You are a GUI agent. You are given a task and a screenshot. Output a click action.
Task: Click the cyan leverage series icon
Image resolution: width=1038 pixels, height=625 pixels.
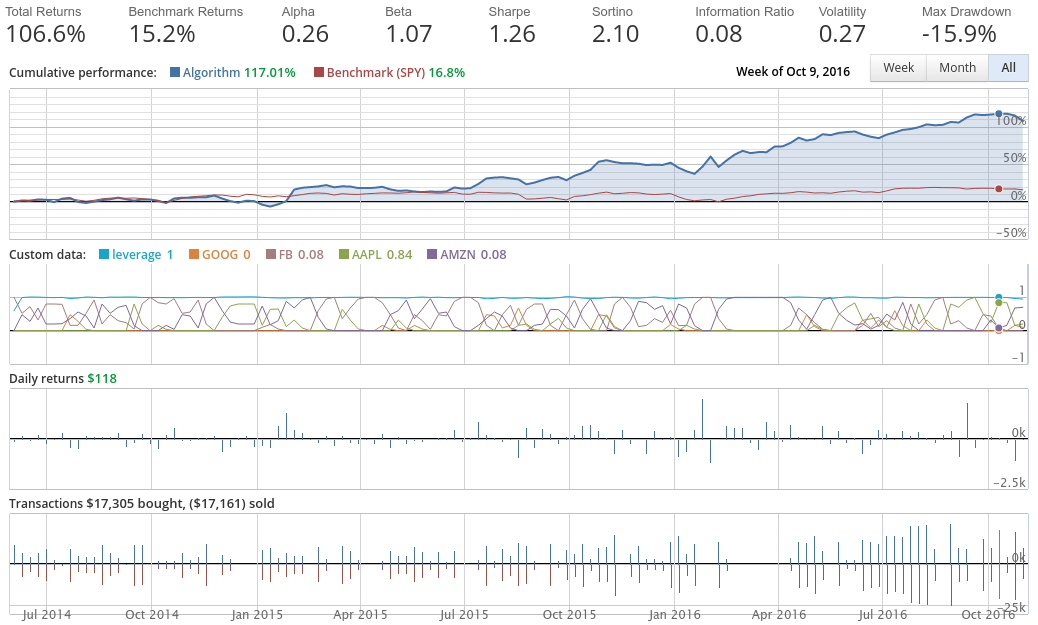[x=106, y=255]
